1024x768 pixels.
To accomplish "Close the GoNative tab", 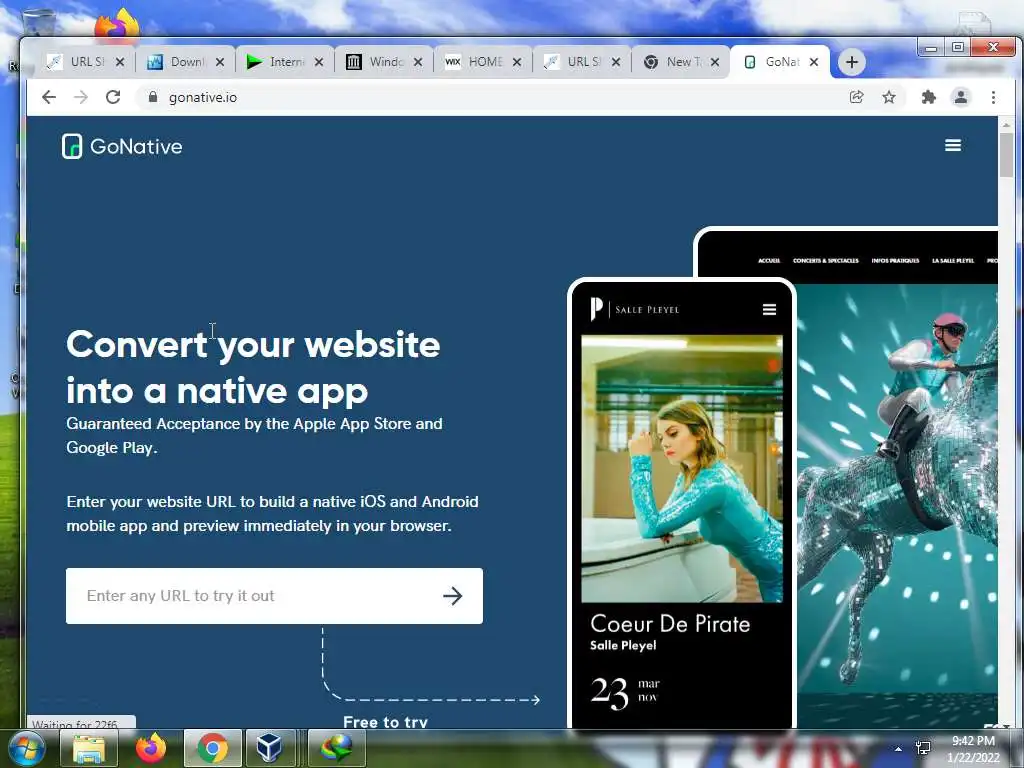I will point(814,62).
